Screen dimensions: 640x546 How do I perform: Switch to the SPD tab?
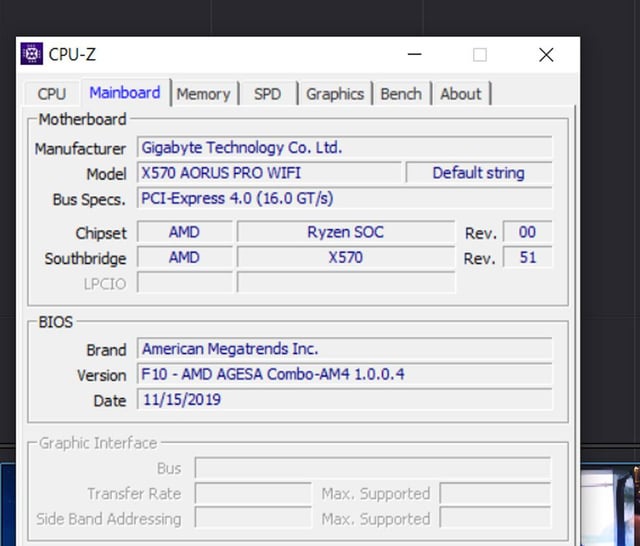267,94
